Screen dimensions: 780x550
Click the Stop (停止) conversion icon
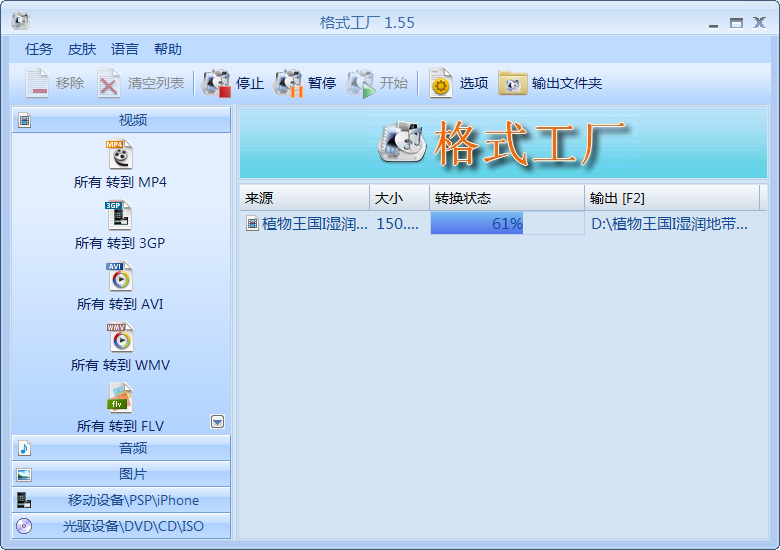pos(216,83)
